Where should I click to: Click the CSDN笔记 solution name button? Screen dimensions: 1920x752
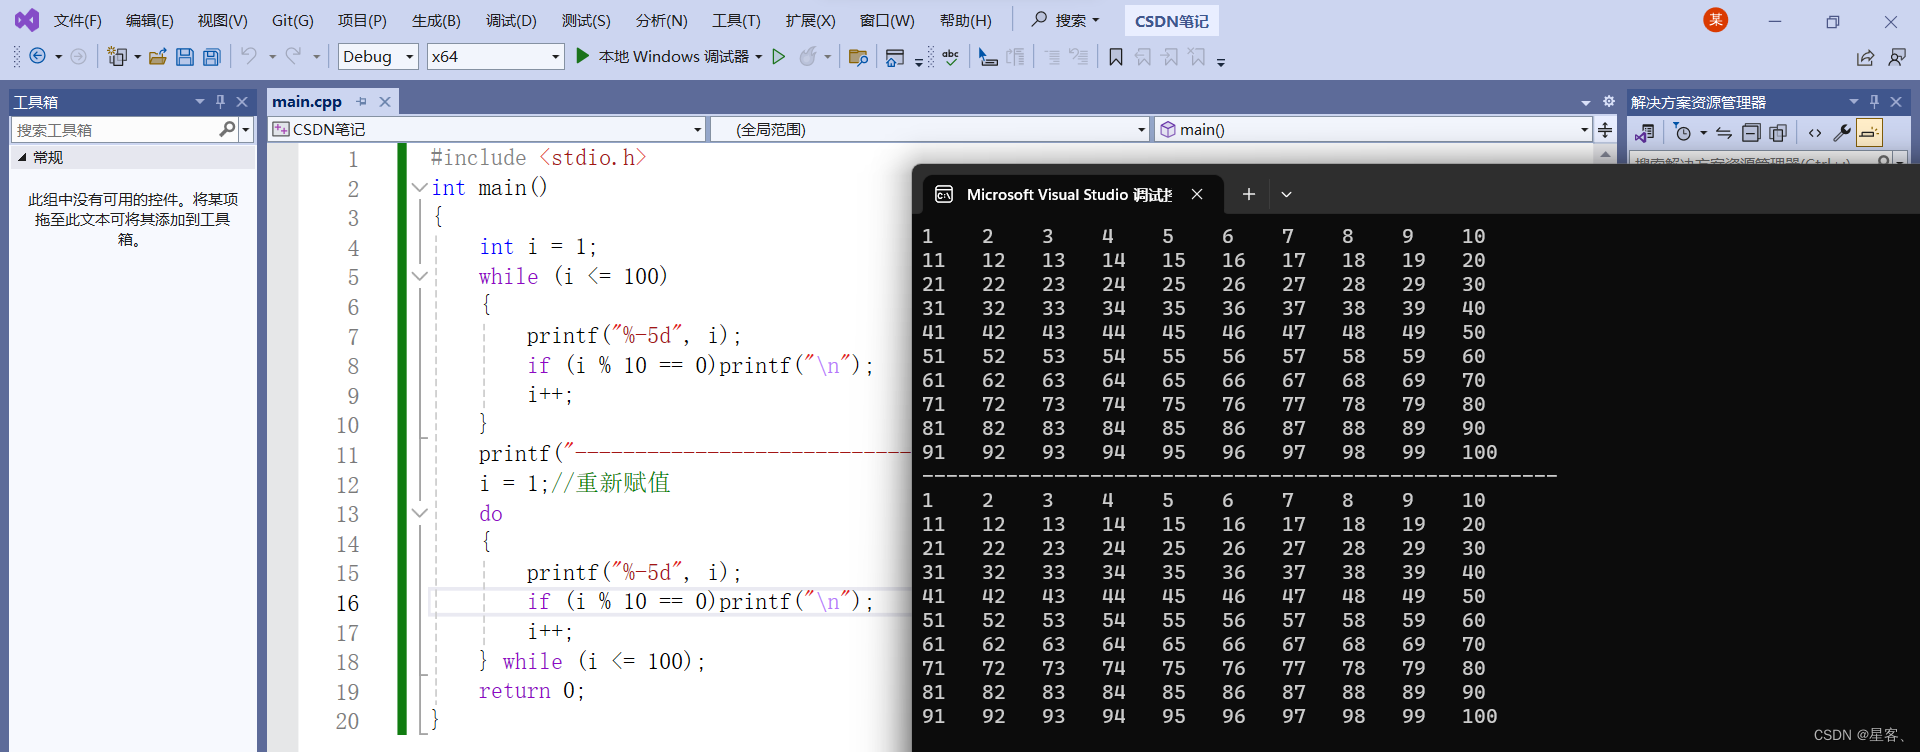coord(1171,21)
